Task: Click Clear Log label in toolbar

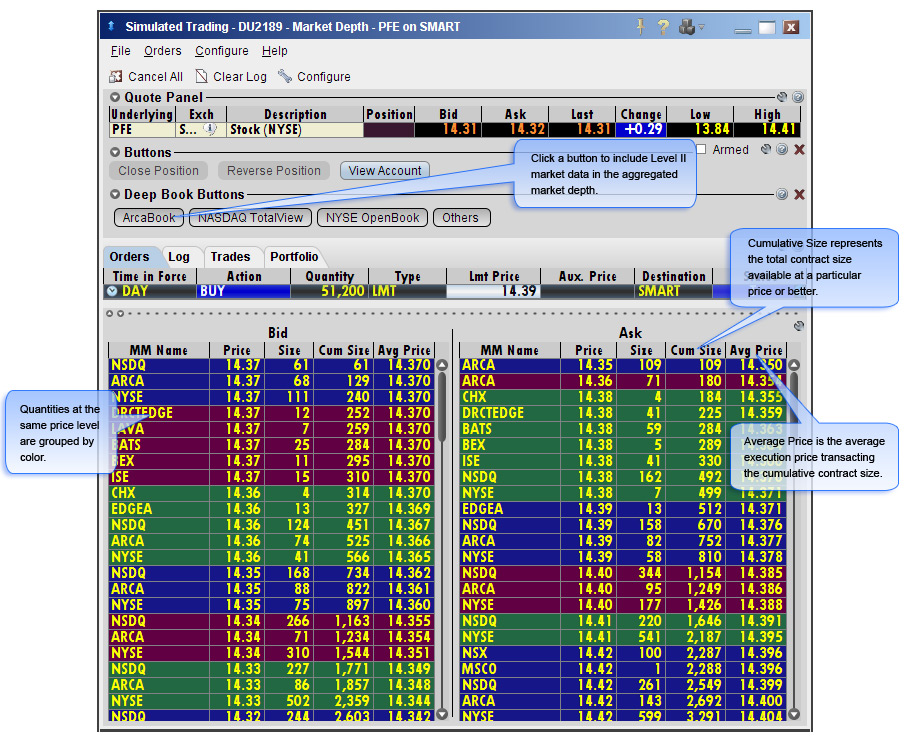Action: click(x=240, y=77)
